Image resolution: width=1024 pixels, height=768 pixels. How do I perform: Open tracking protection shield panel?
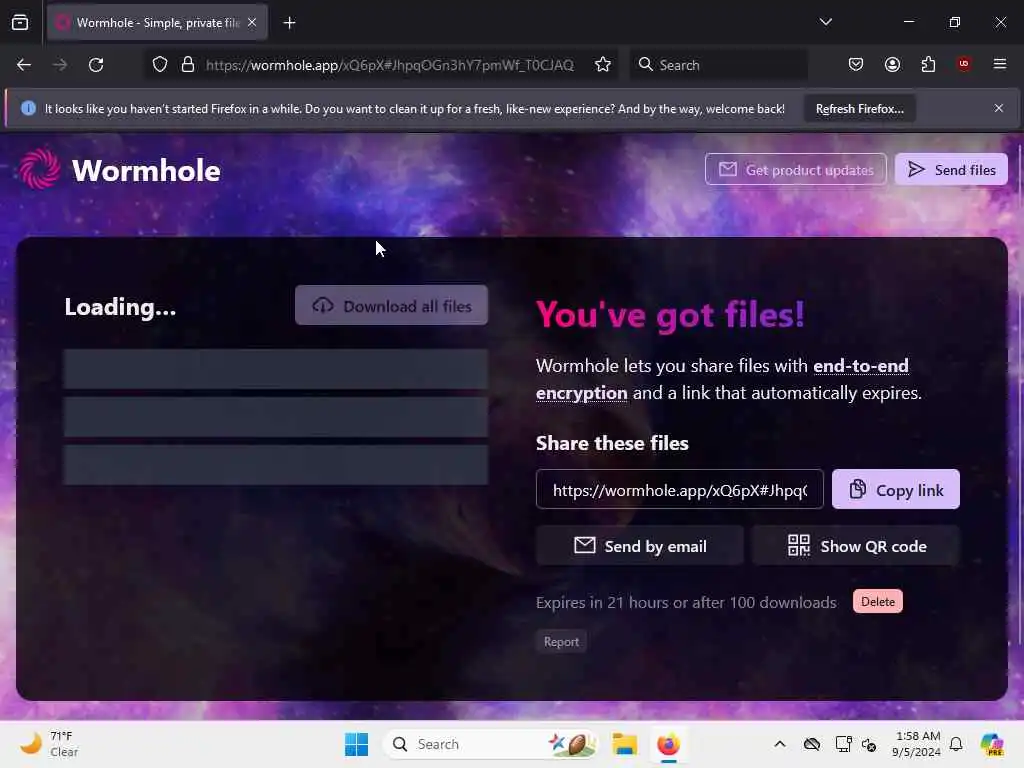[160, 65]
